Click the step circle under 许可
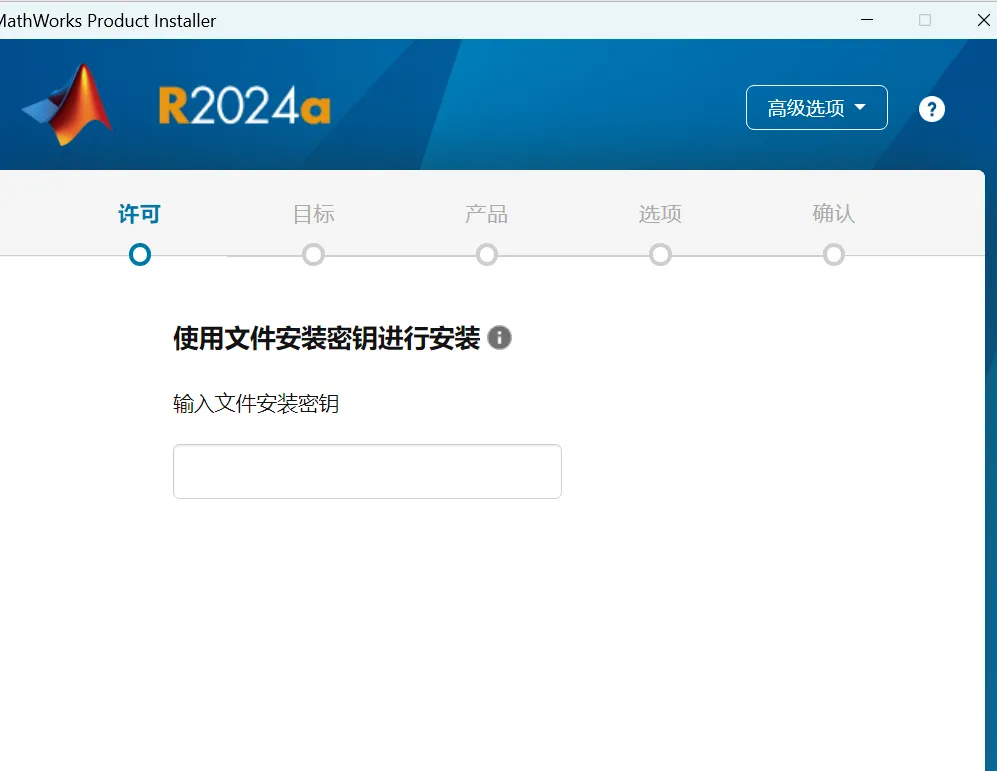The height and width of the screenshot is (771, 997). pos(140,255)
